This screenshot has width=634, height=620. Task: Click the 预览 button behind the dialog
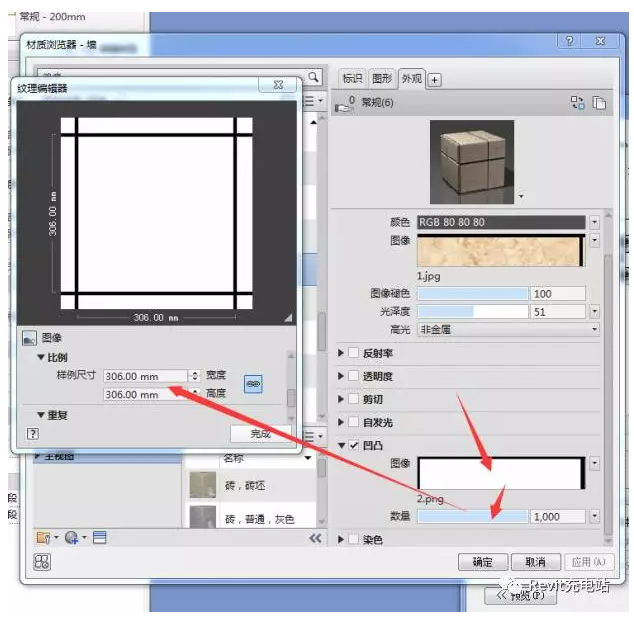pos(521,595)
